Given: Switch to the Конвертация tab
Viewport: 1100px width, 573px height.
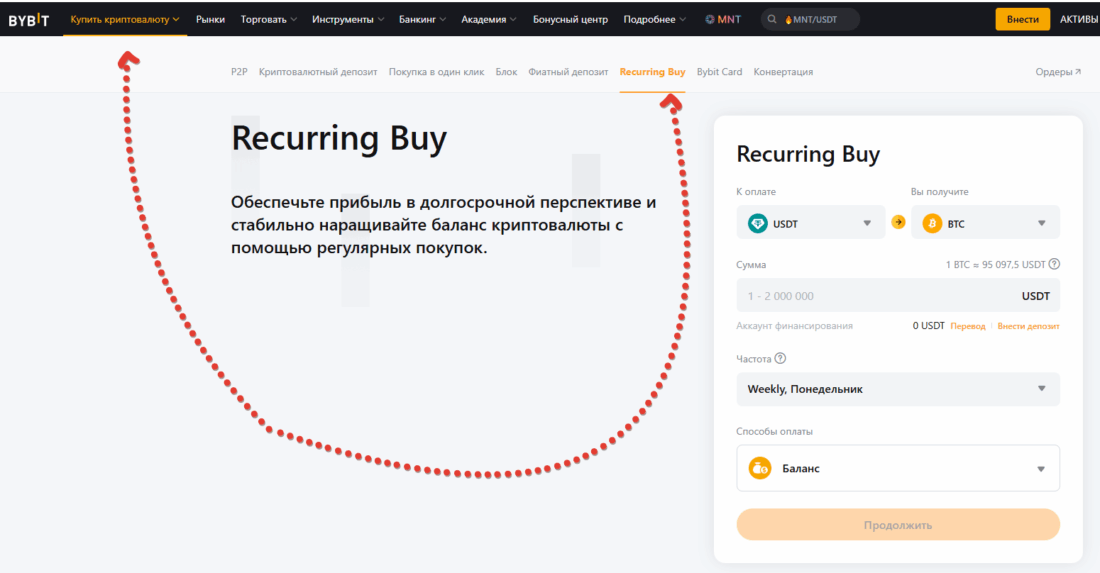Looking at the screenshot, I should tap(783, 72).
